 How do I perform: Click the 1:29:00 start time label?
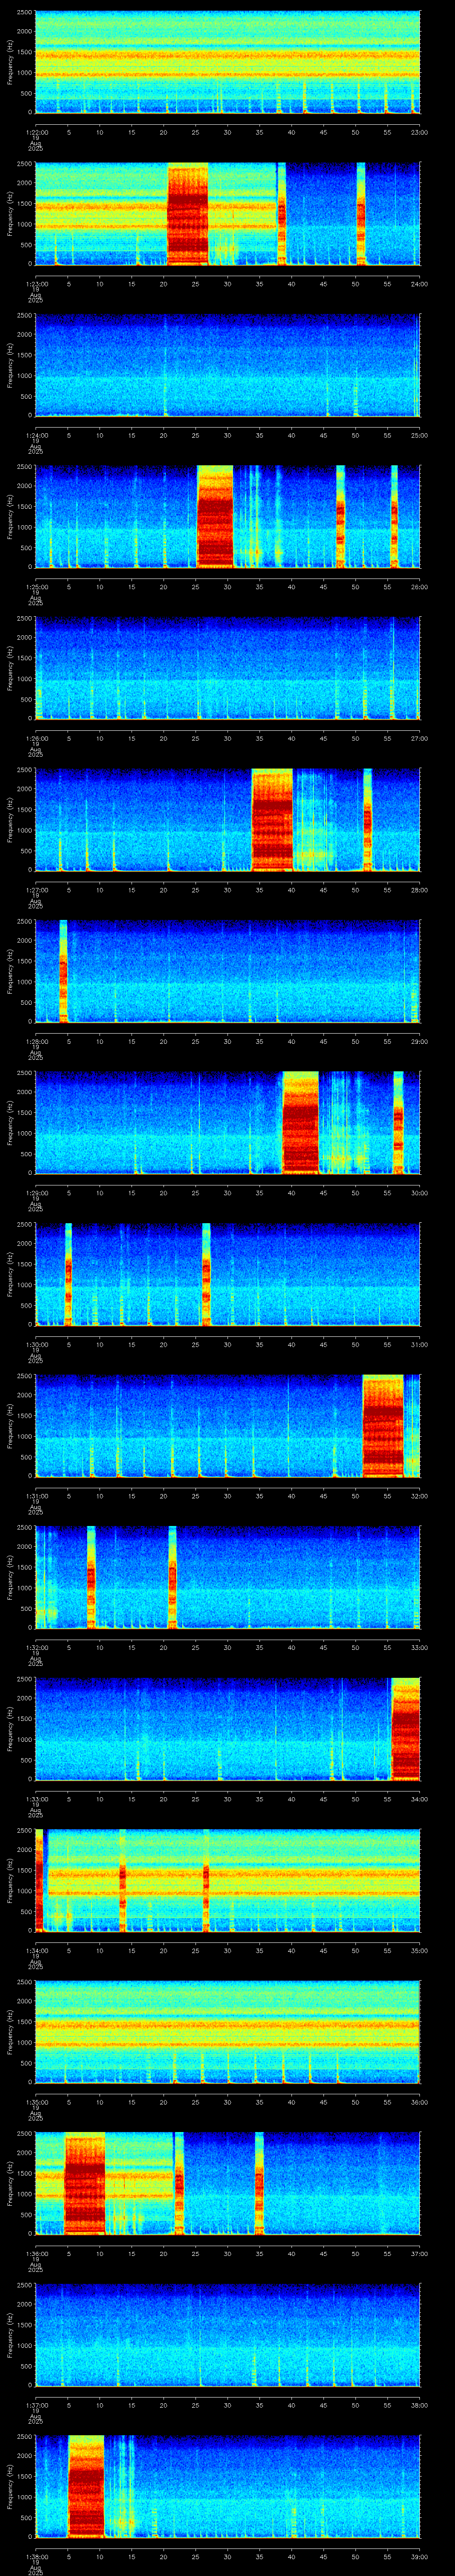(36, 1193)
